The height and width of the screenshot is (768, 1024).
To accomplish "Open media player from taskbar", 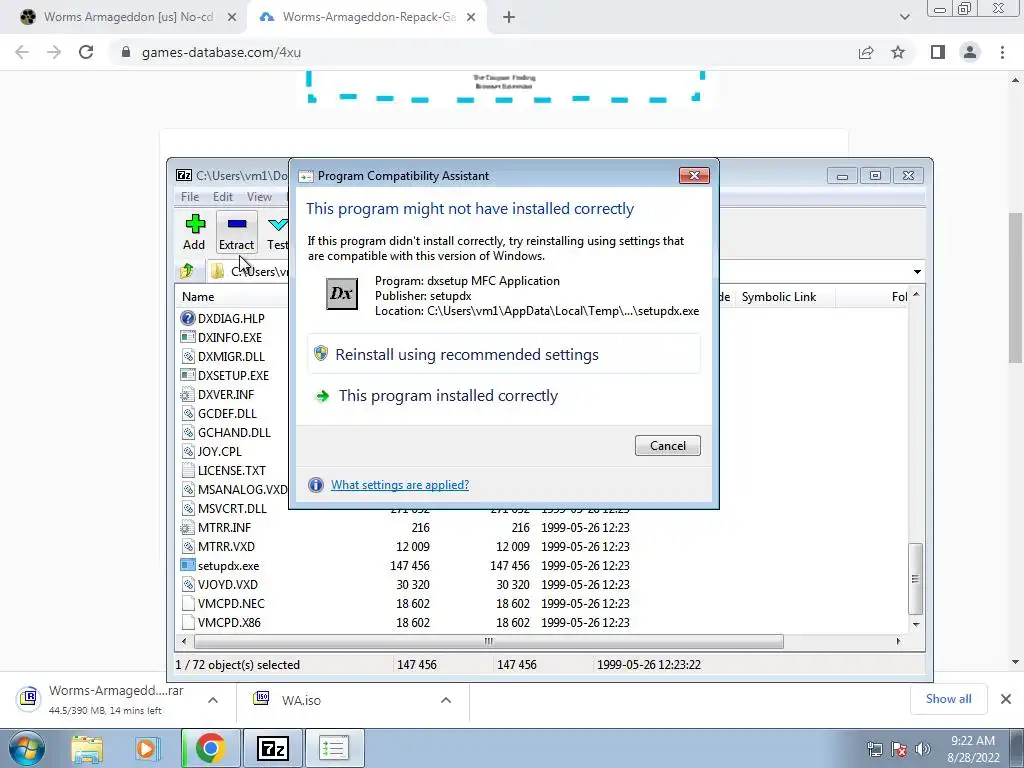I will click(x=148, y=748).
